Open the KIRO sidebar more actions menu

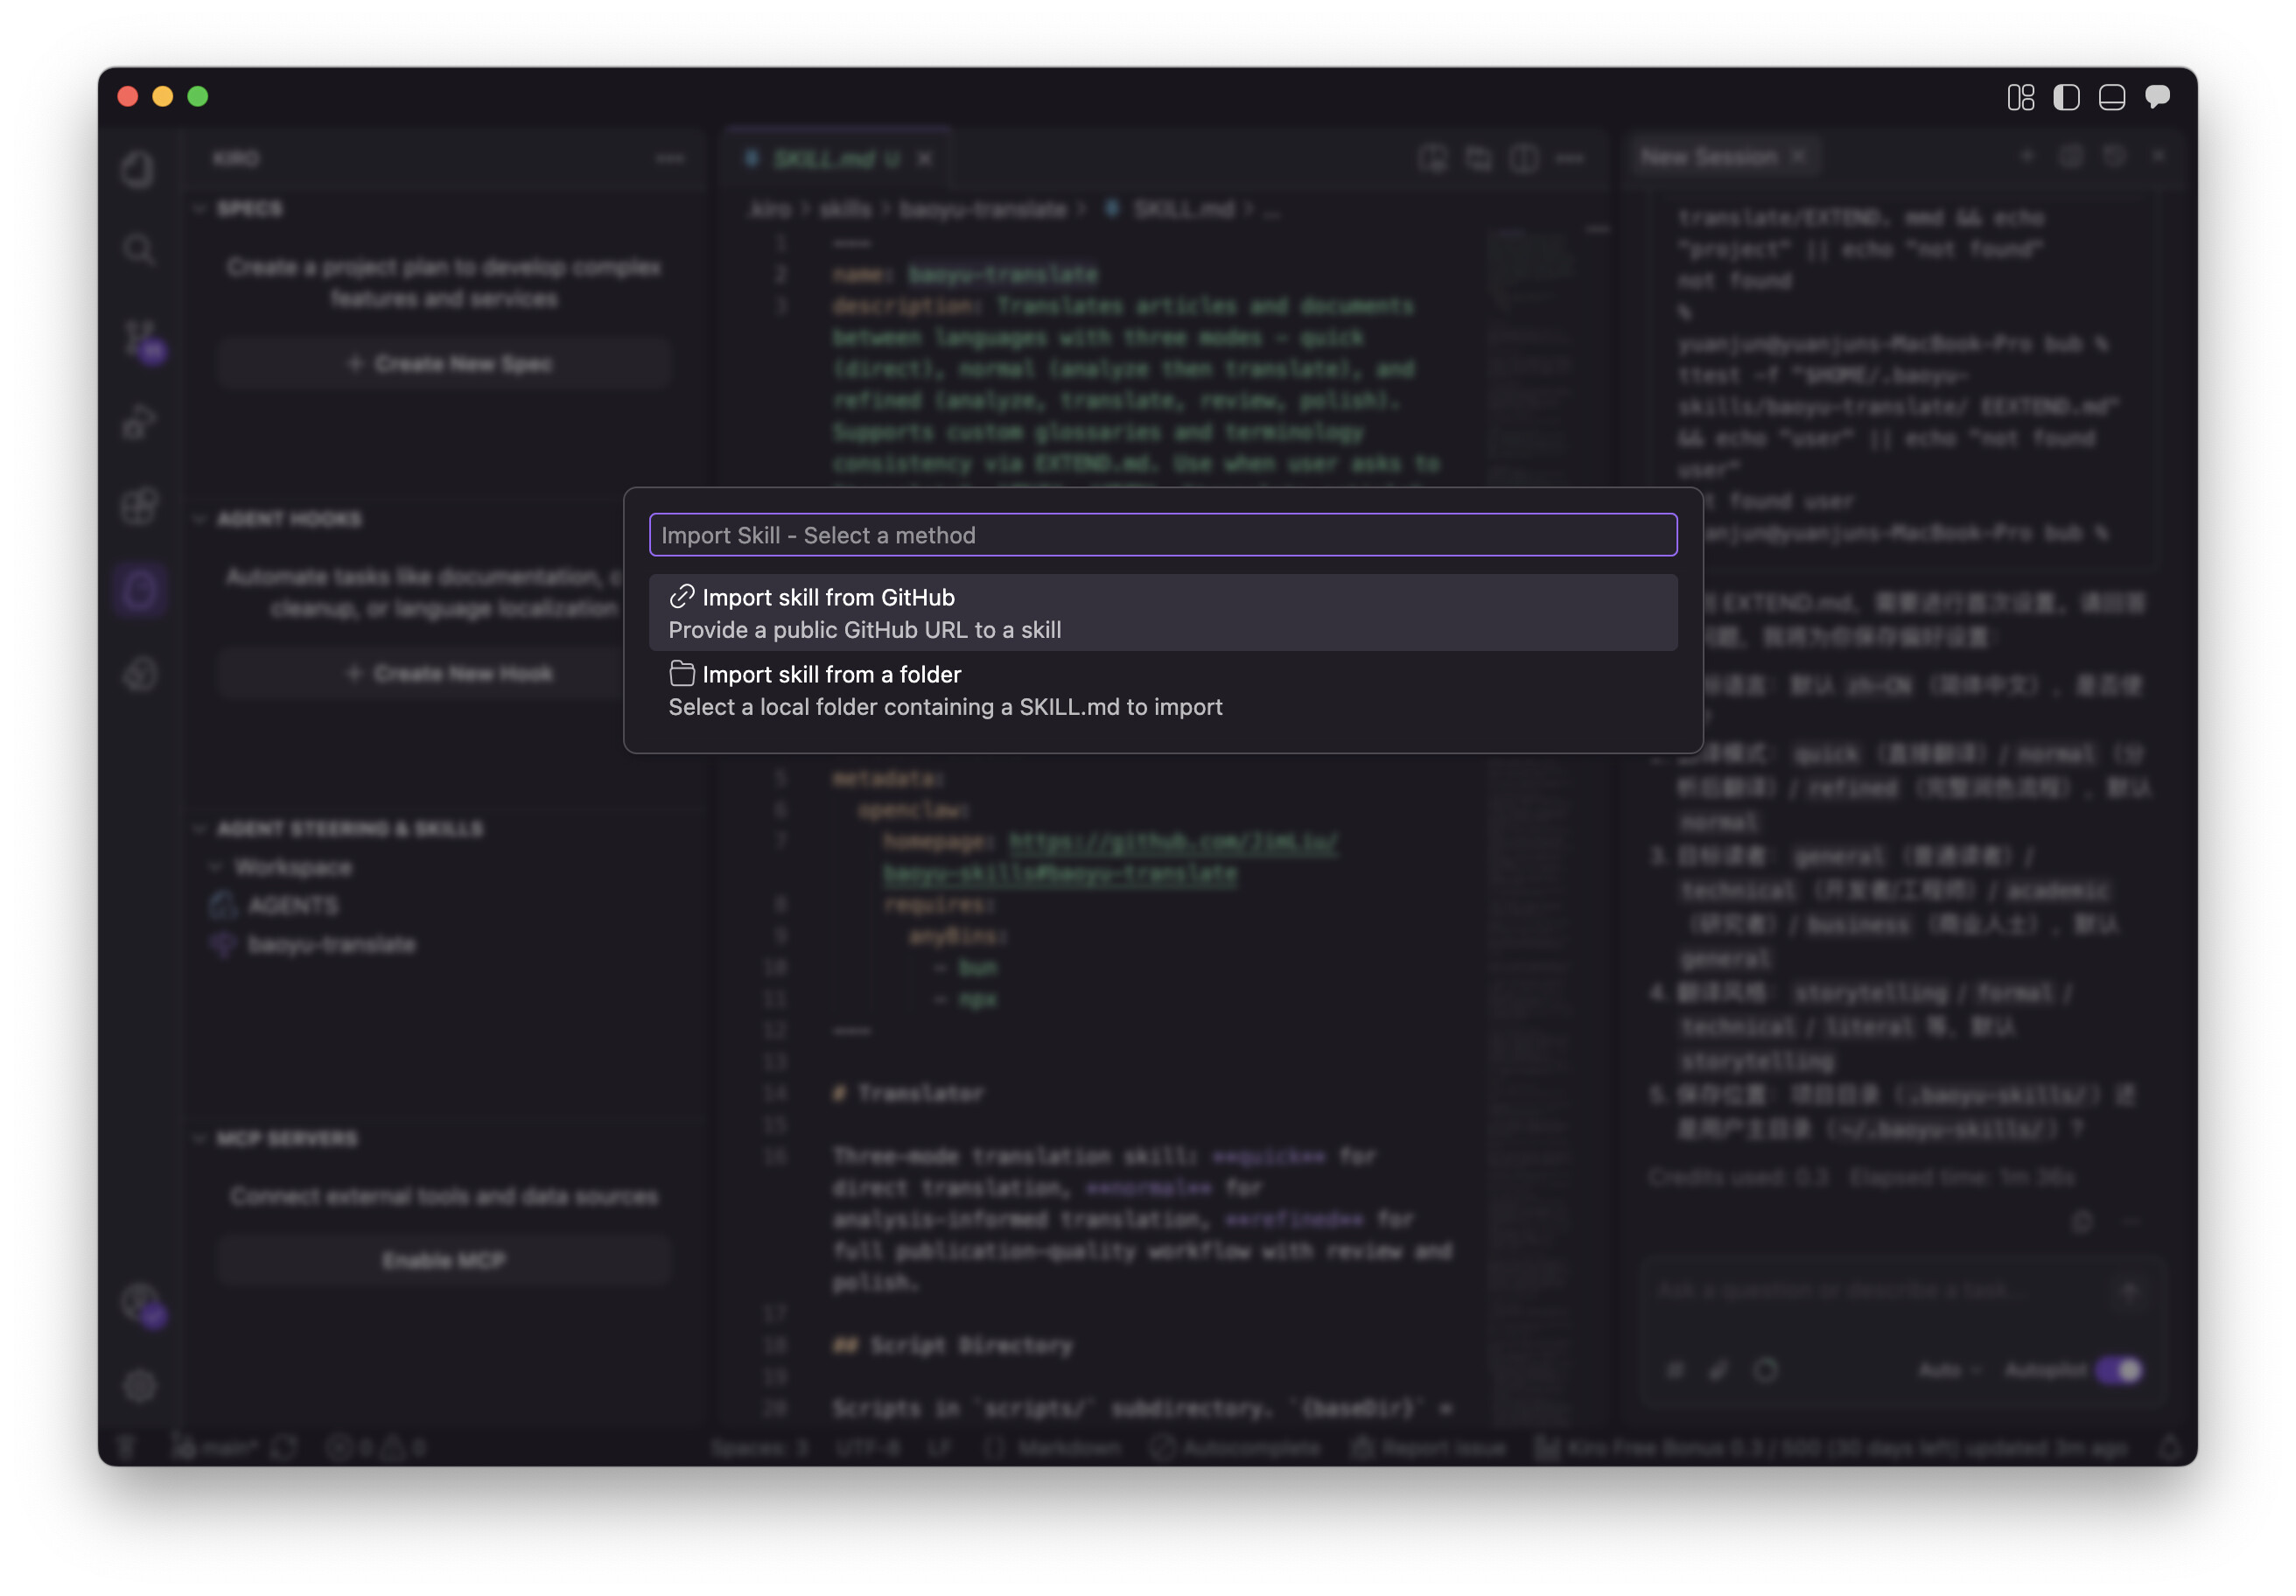670,158
